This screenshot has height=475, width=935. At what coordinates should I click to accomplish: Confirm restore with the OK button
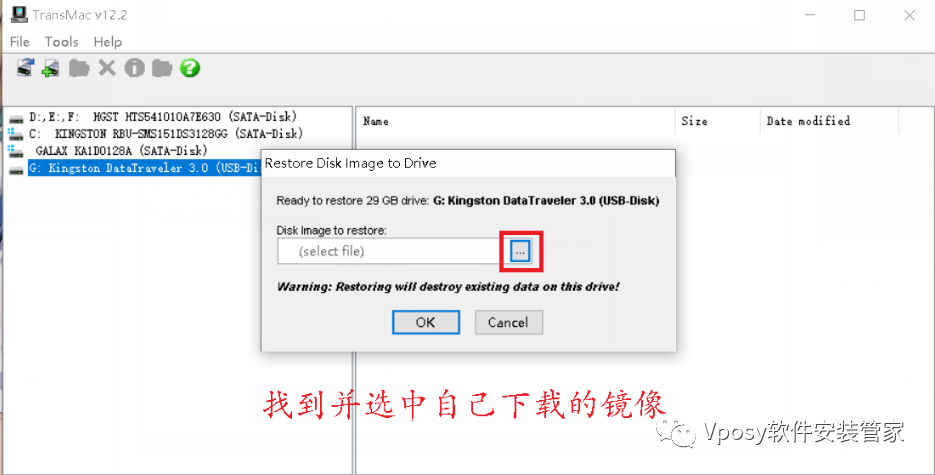(x=426, y=322)
